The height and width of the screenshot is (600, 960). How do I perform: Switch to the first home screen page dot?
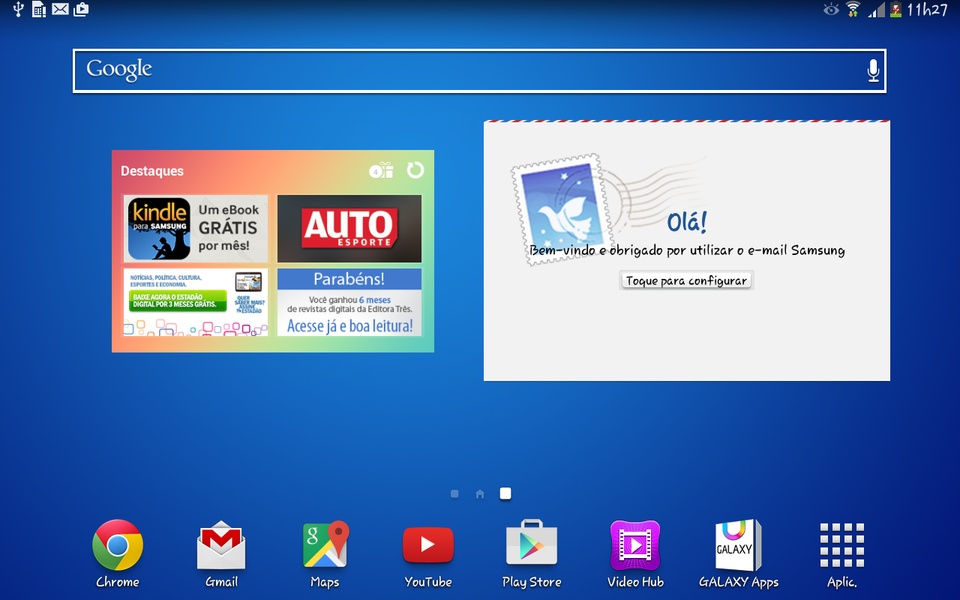click(454, 493)
